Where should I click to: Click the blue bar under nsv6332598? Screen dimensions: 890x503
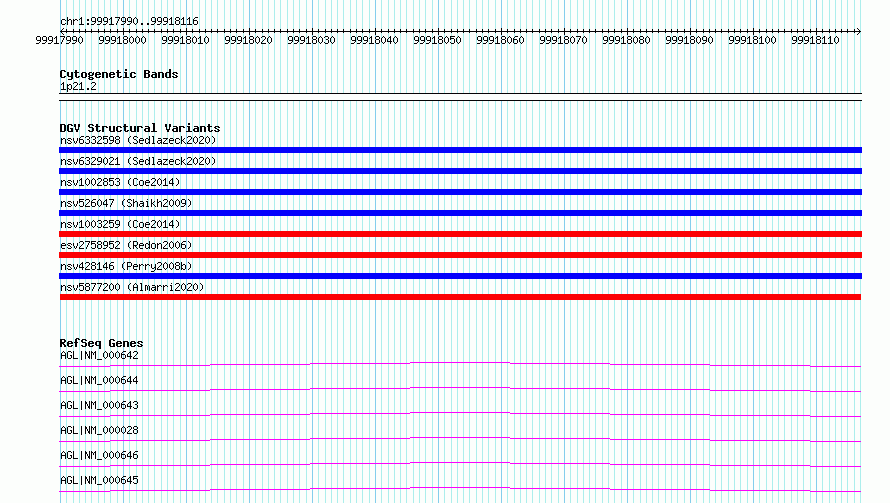[460, 150]
